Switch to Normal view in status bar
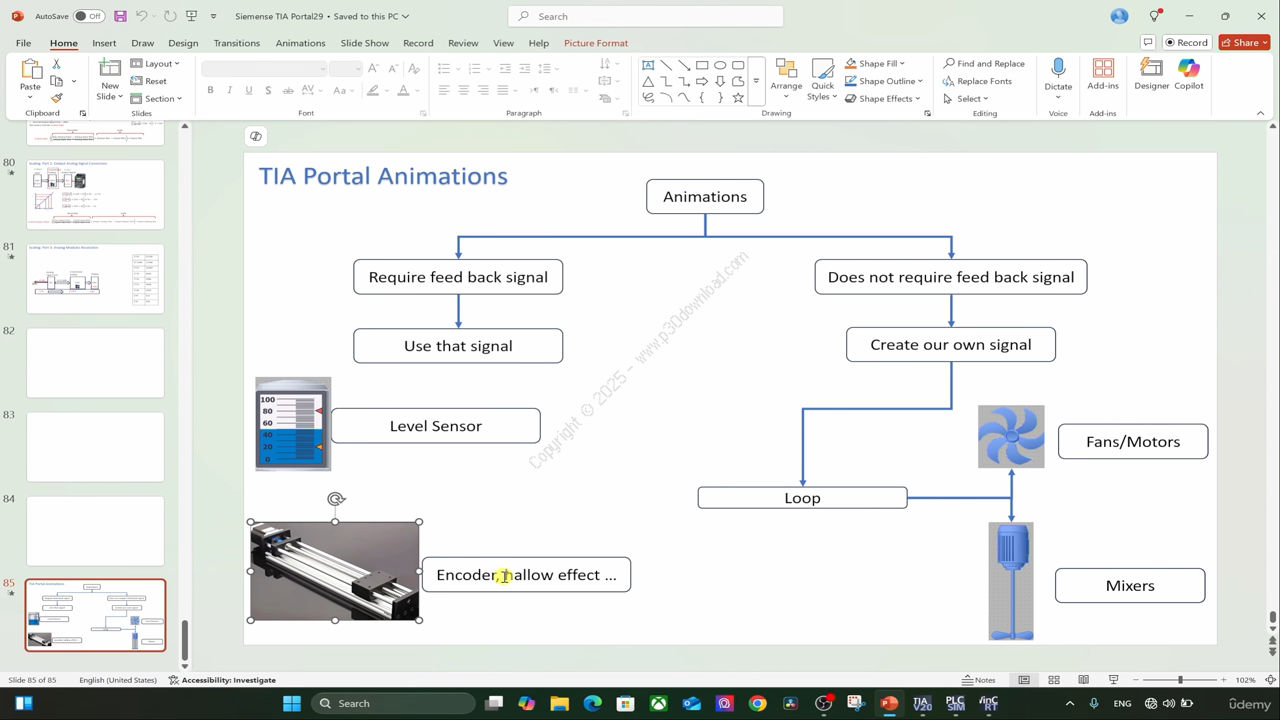The height and width of the screenshot is (720, 1280). 1024,680
